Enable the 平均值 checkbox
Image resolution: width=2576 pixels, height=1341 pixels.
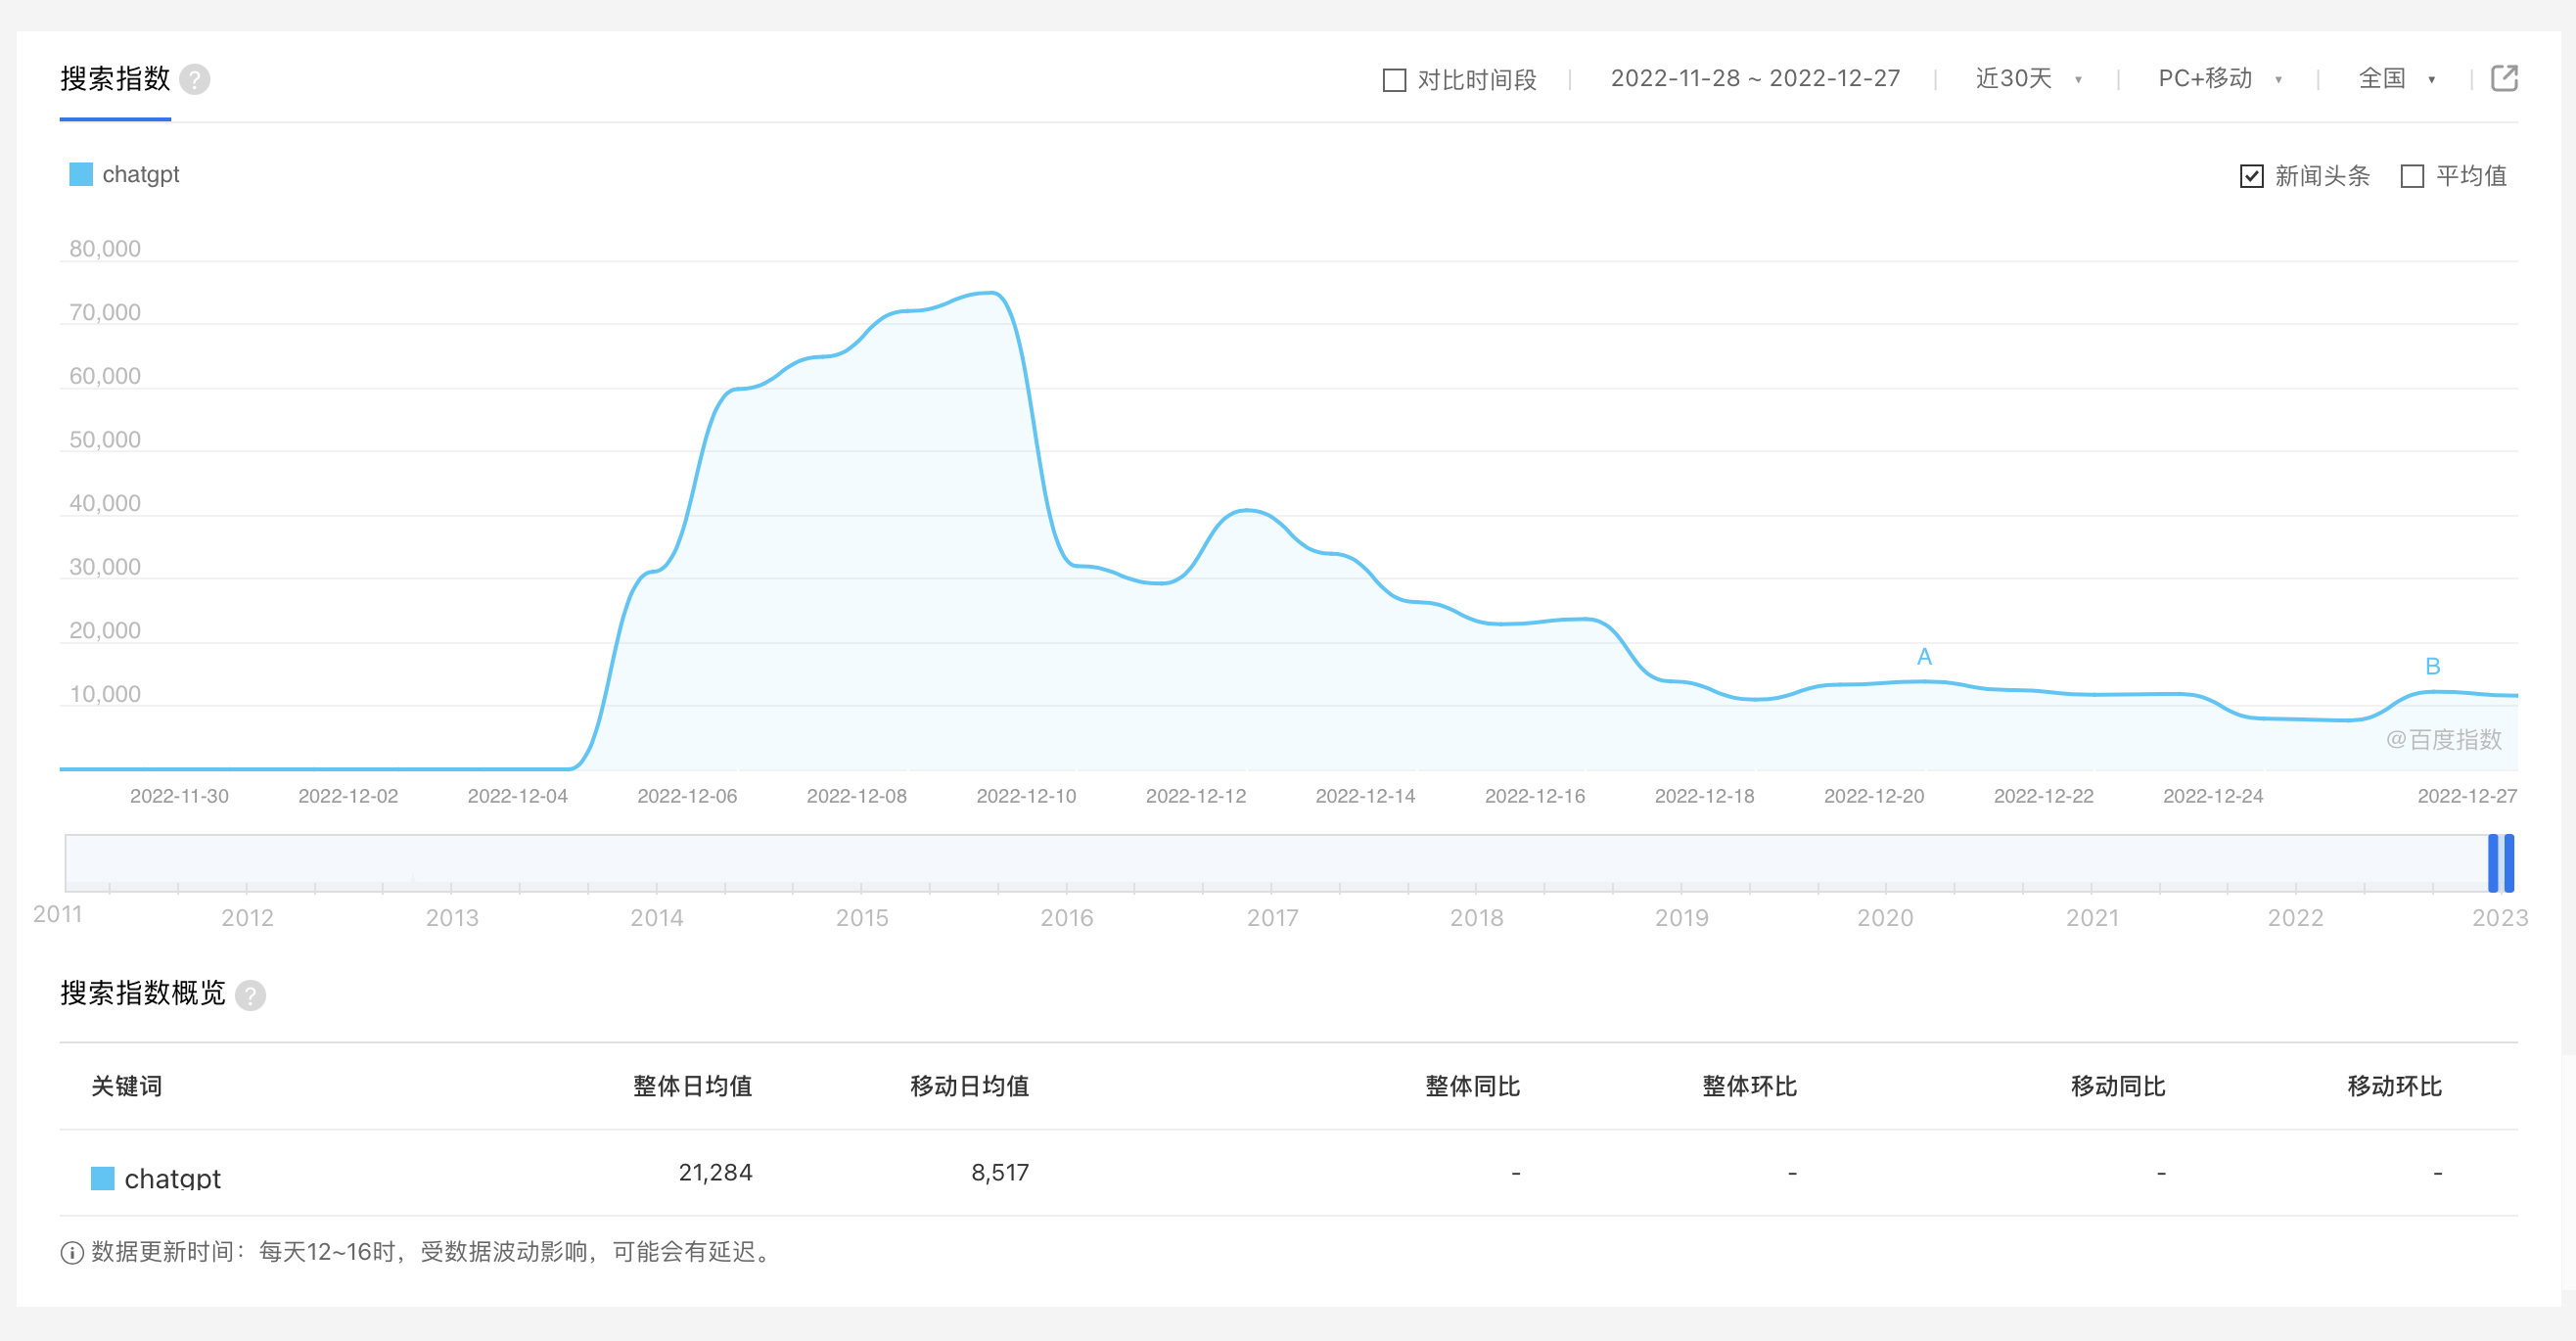(2412, 176)
